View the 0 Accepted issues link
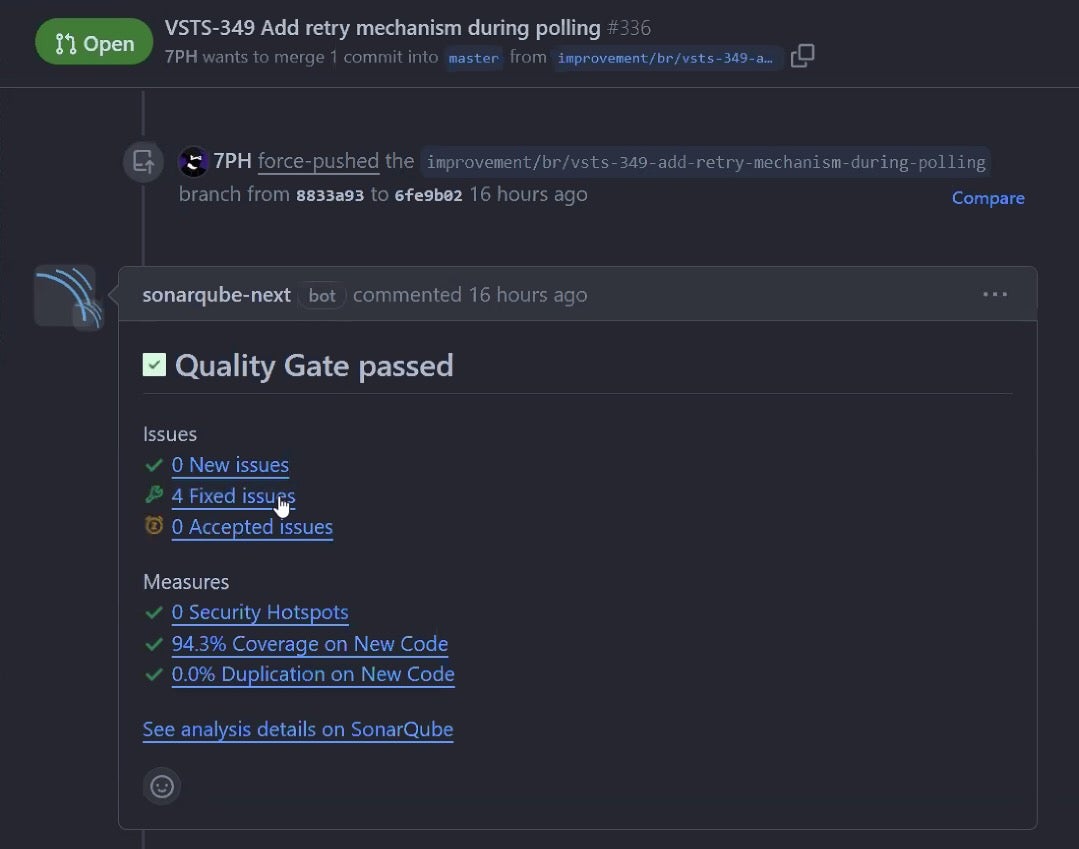Image resolution: width=1079 pixels, height=849 pixels. click(252, 526)
